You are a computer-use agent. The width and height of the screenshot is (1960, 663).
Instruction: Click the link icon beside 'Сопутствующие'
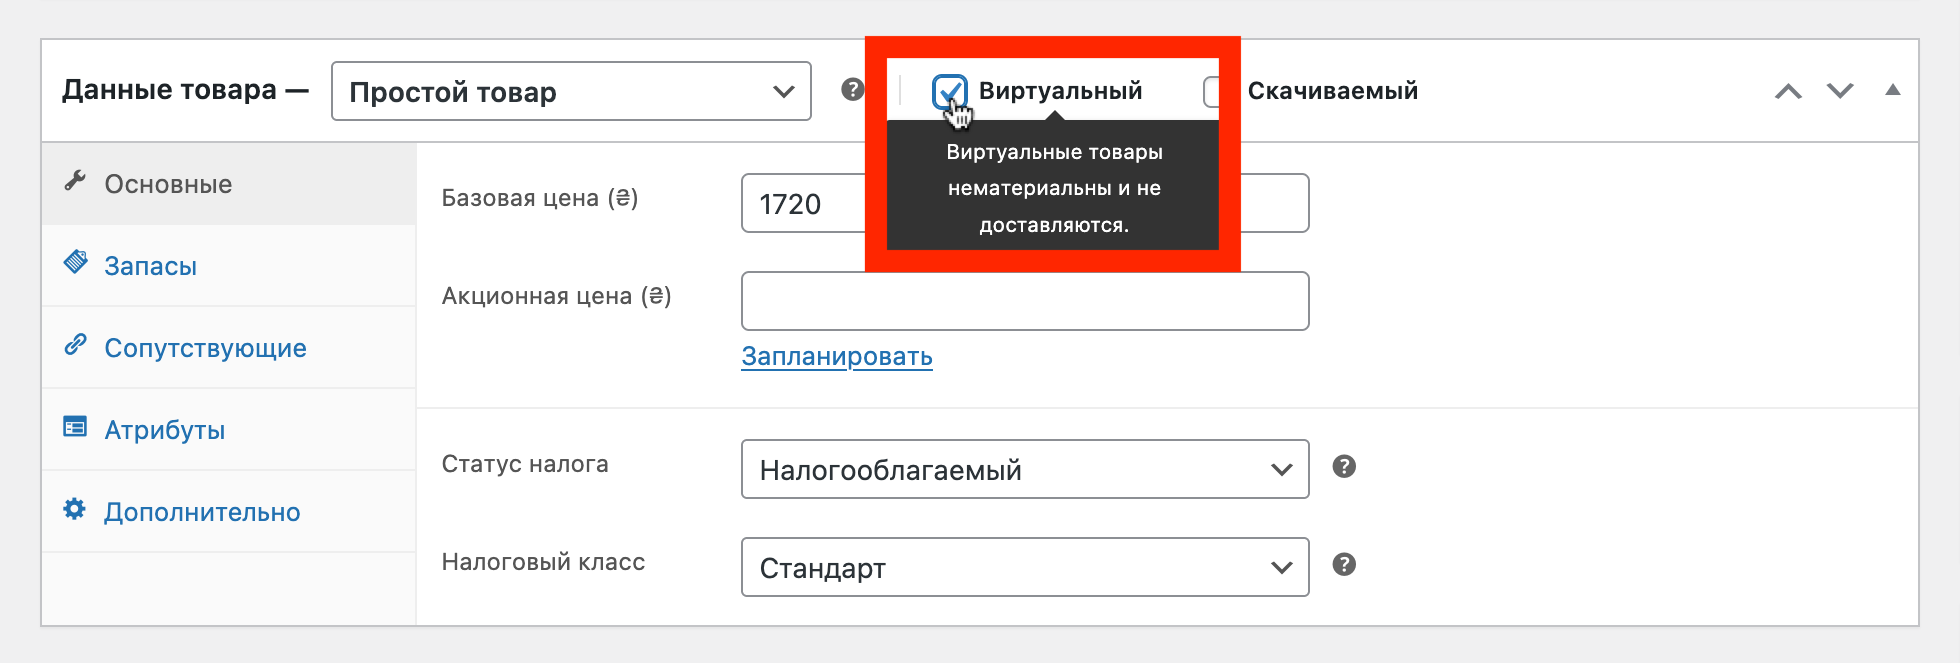coord(75,344)
